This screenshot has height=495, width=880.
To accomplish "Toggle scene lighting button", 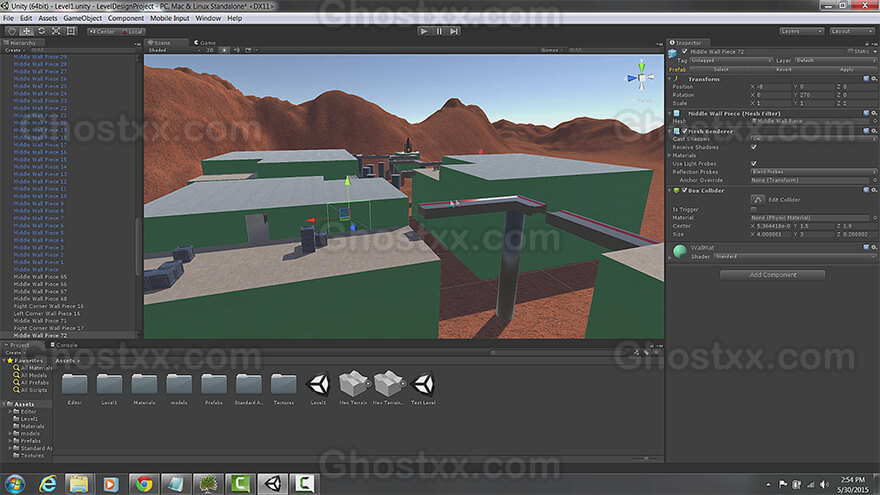I will pos(224,50).
